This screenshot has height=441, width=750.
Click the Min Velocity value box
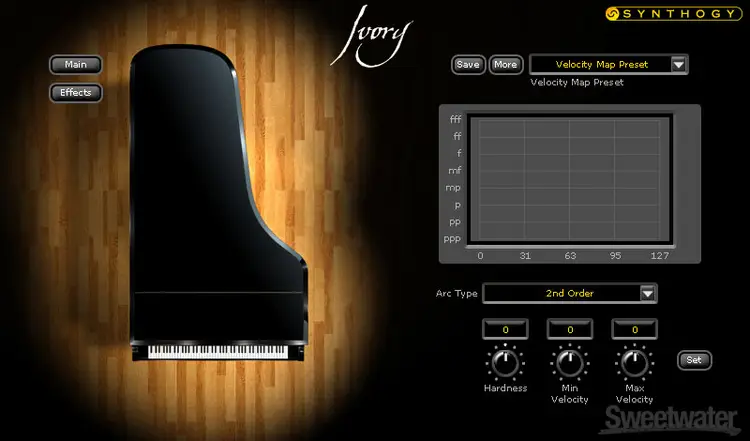pos(570,330)
